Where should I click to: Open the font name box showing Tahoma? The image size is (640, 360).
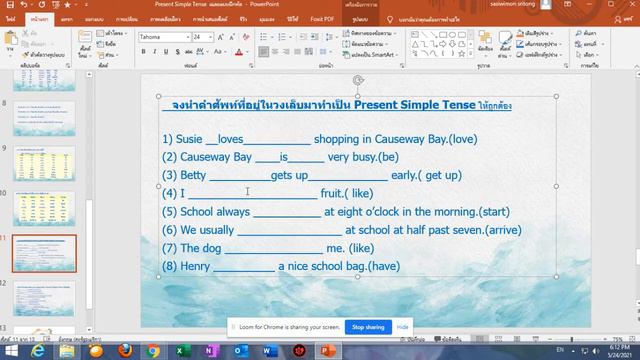(164, 37)
